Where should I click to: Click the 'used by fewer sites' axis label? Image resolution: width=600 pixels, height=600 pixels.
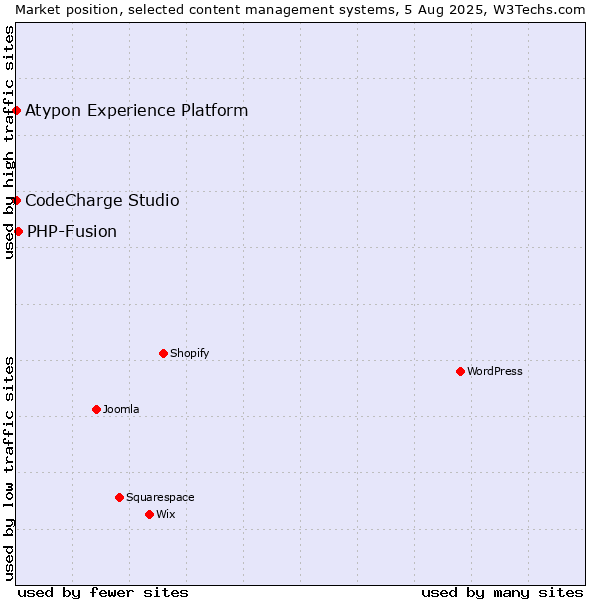pos(103,593)
